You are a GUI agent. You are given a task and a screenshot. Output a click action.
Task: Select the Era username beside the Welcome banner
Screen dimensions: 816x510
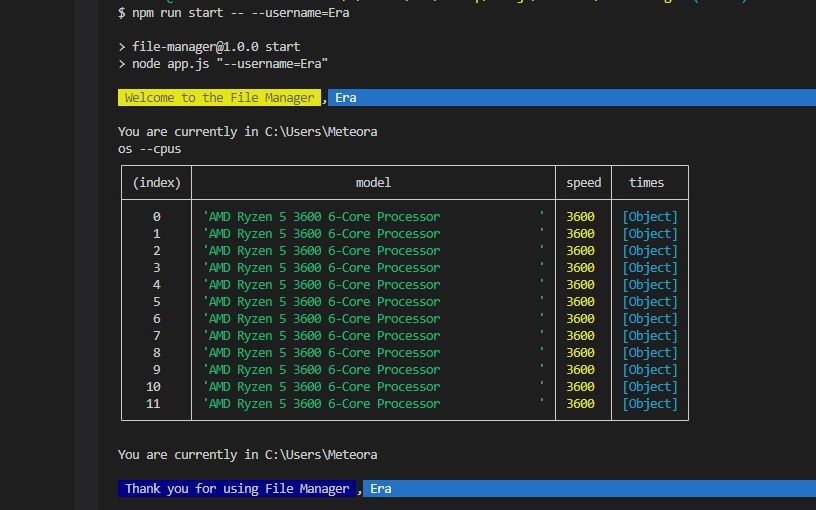click(x=346, y=97)
